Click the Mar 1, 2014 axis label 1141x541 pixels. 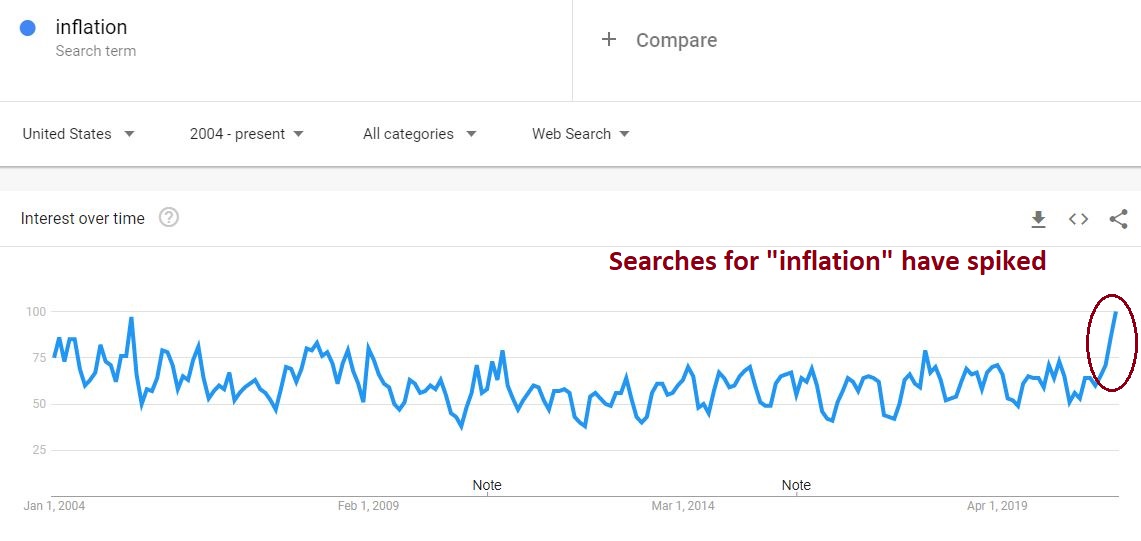coord(683,506)
